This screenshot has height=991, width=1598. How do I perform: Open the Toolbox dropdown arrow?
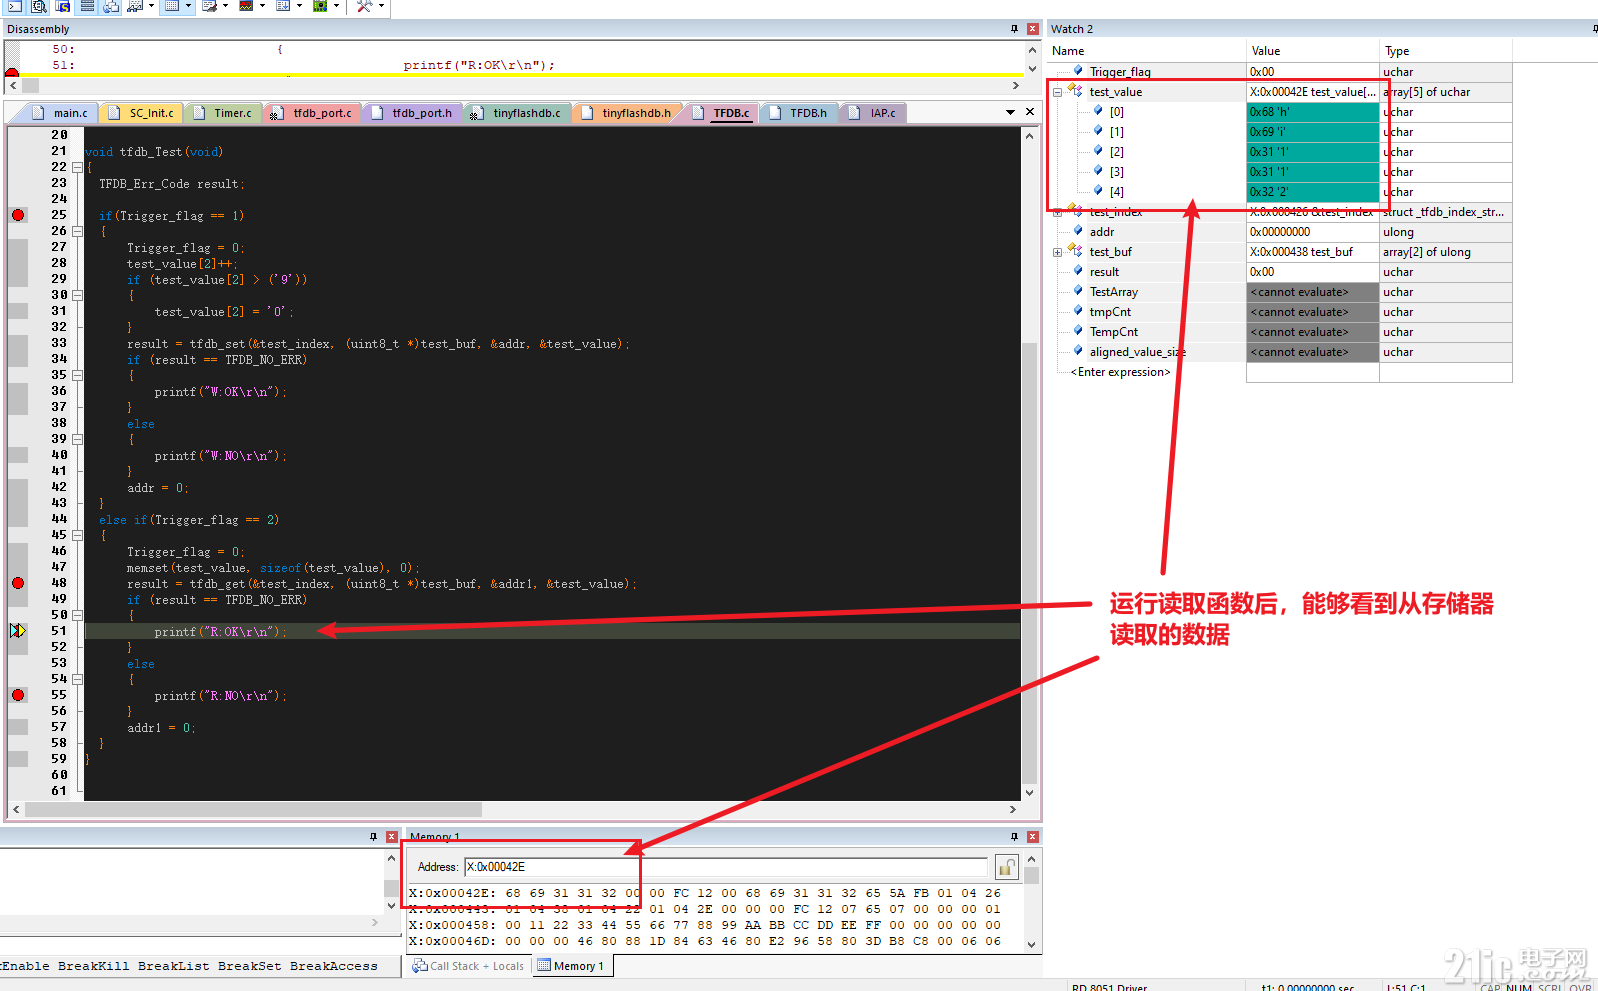(x=381, y=6)
